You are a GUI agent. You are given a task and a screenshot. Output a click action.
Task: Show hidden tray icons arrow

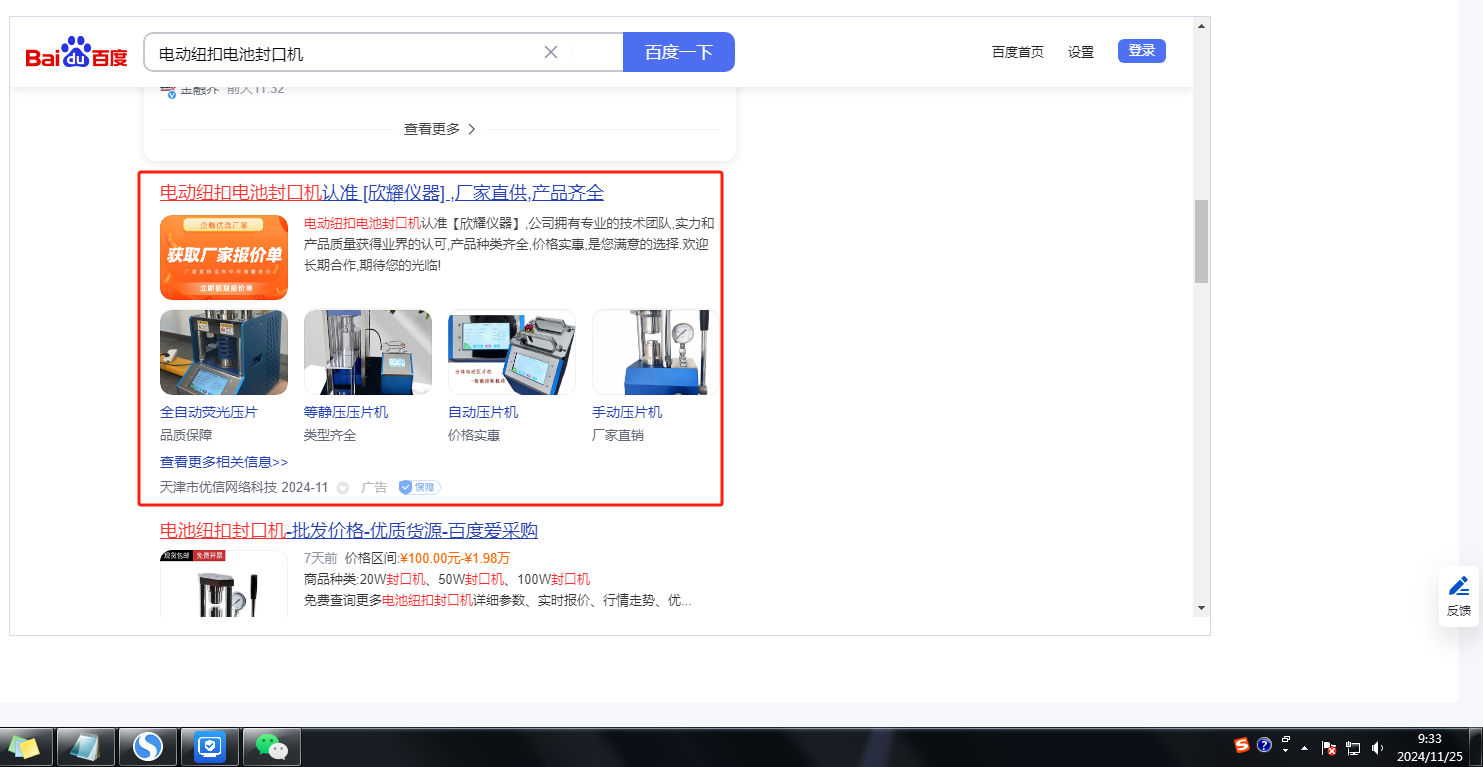[x=1305, y=747]
